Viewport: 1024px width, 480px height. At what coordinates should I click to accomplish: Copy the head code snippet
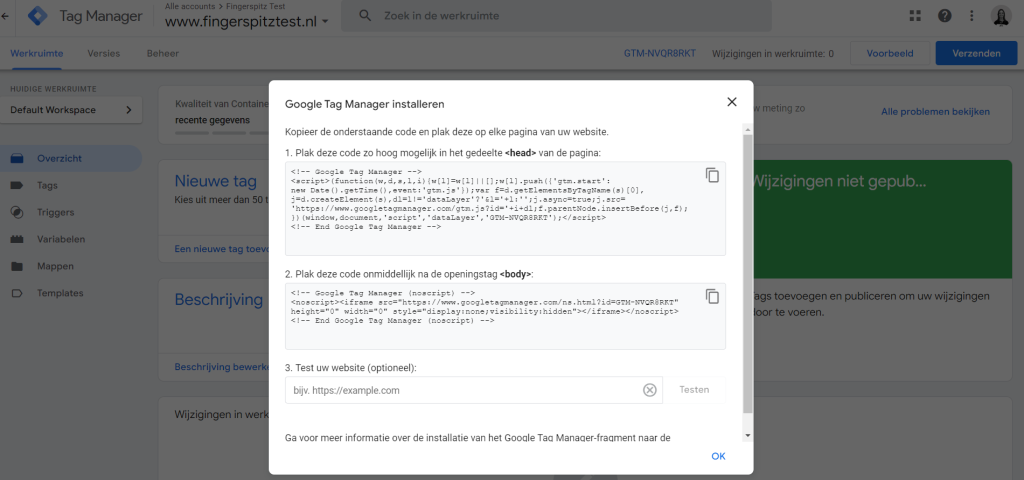(712, 175)
